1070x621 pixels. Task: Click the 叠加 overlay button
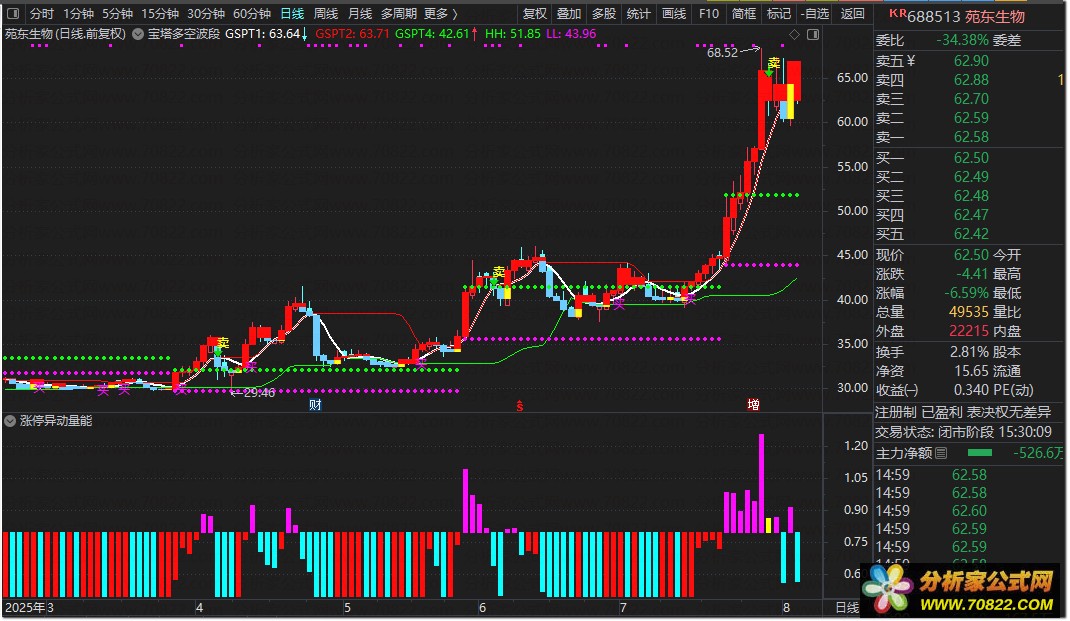pos(568,14)
